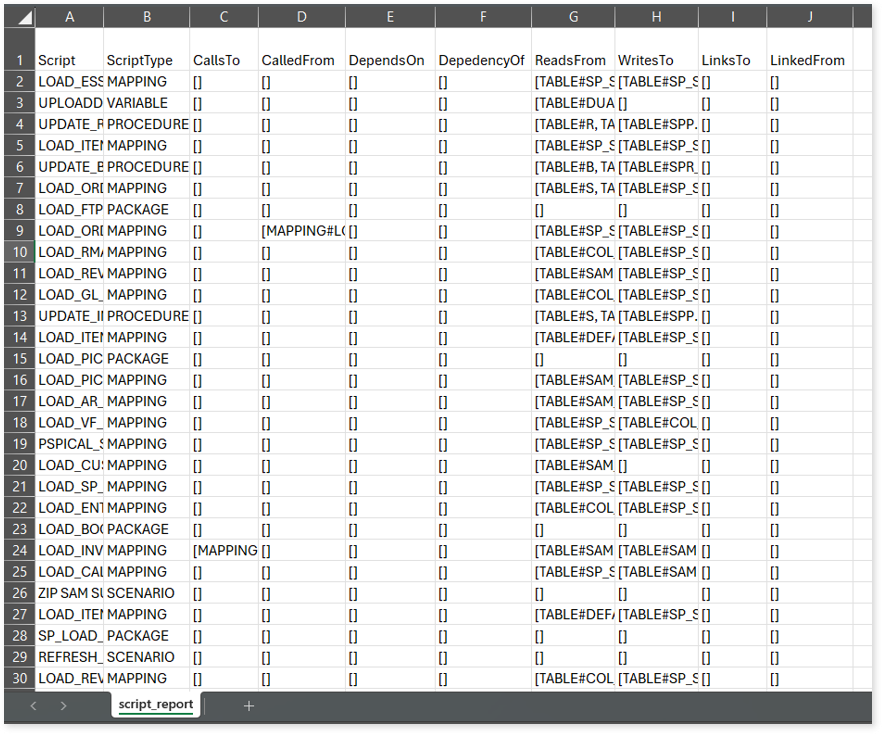Select row 1 header

coord(18,60)
